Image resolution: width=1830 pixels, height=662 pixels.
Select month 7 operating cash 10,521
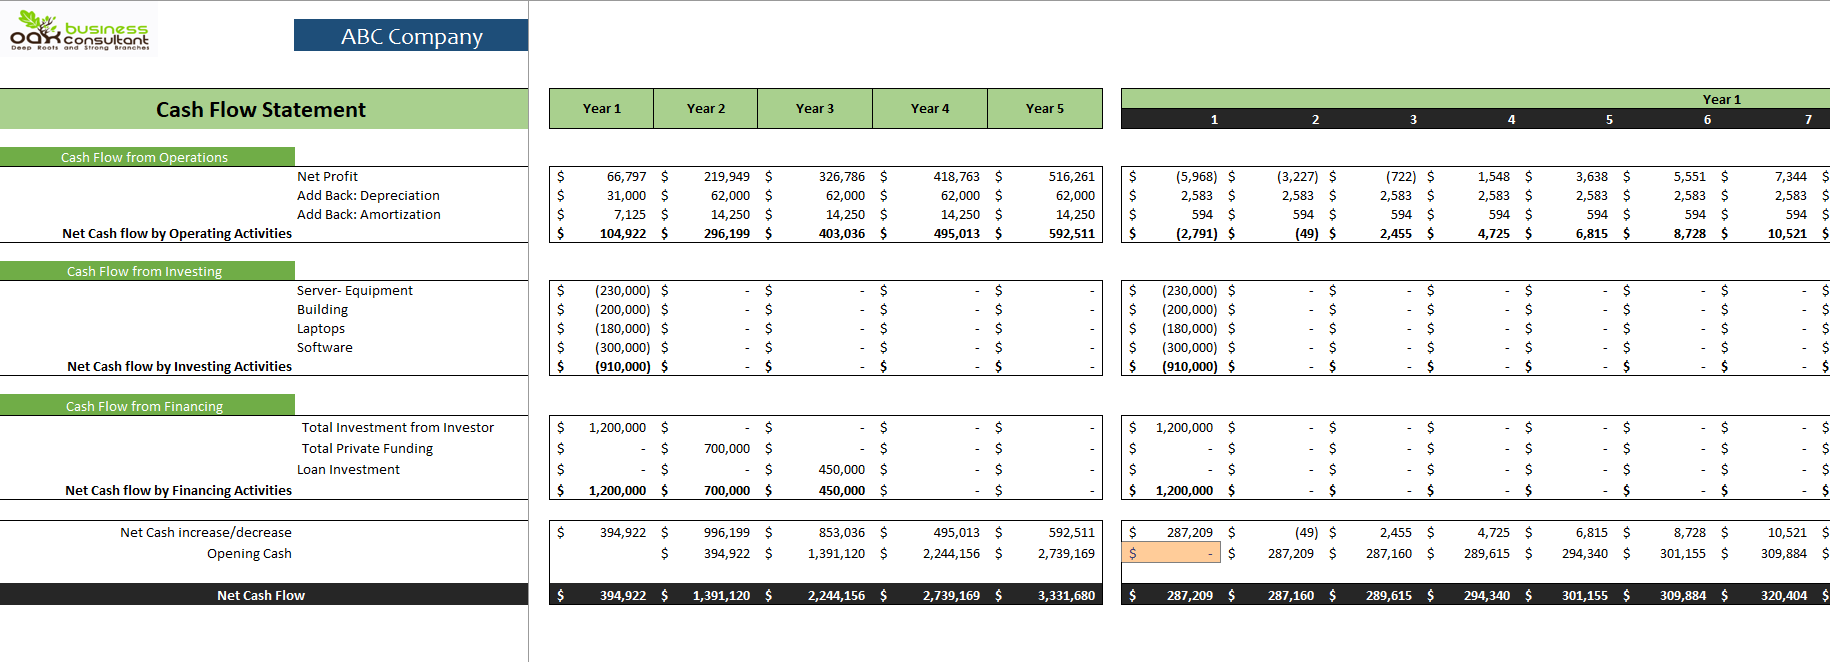pyautogui.click(x=1787, y=233)
